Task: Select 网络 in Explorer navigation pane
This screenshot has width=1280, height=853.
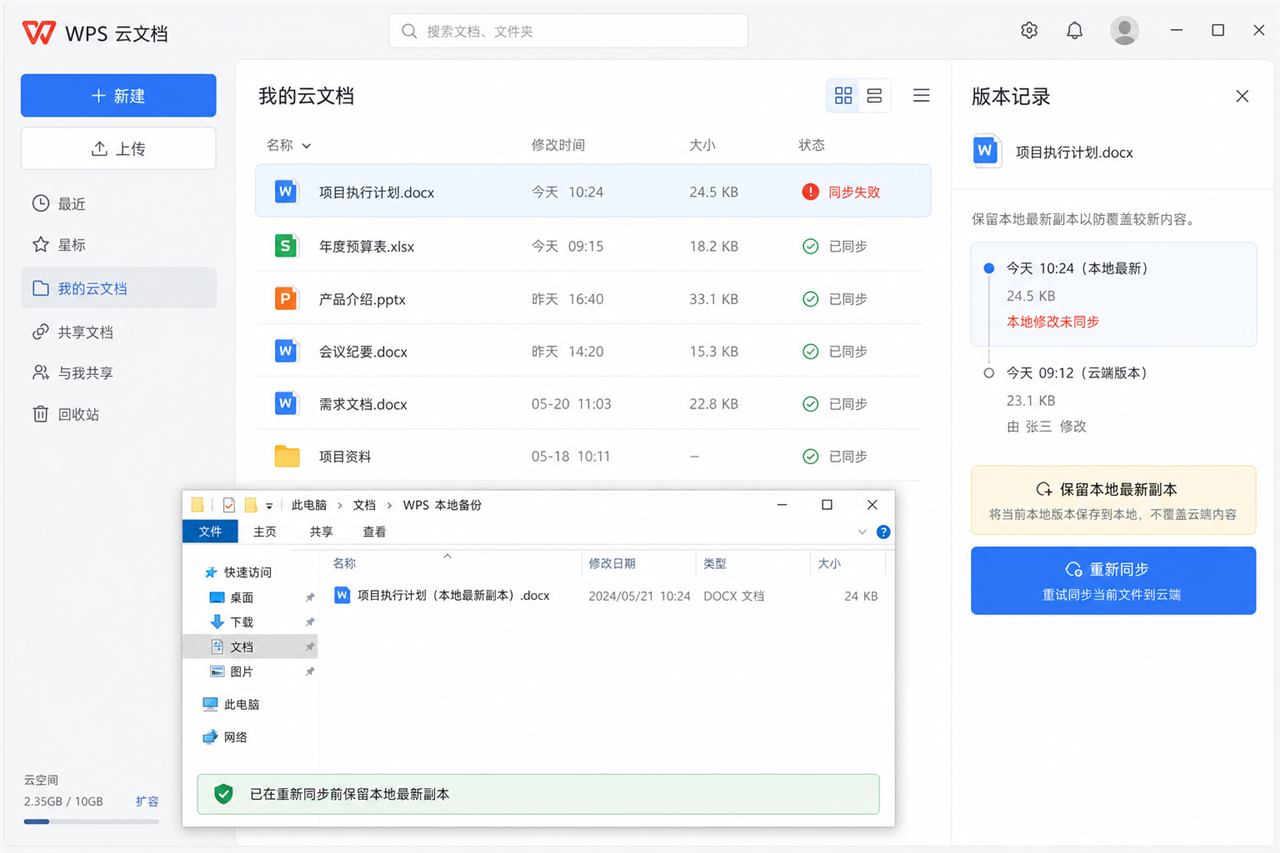Action: 227,737
